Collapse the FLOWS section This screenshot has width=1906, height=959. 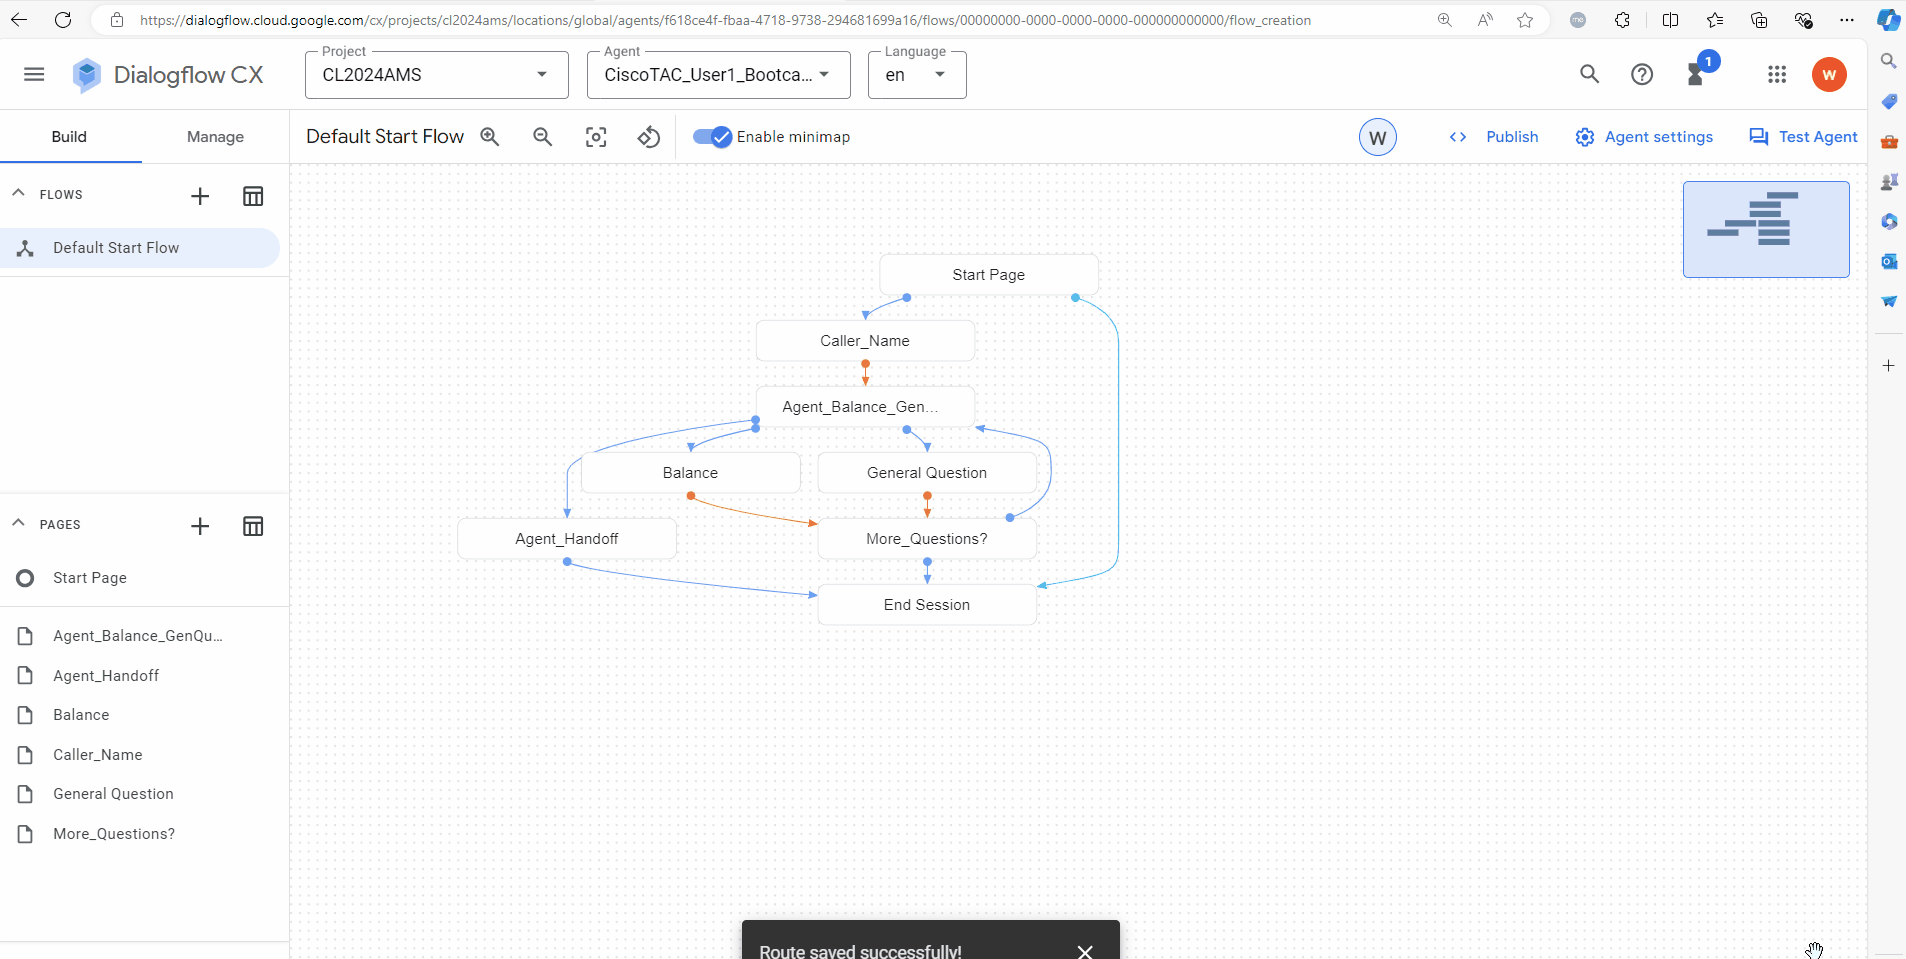[x=18, y=193]
